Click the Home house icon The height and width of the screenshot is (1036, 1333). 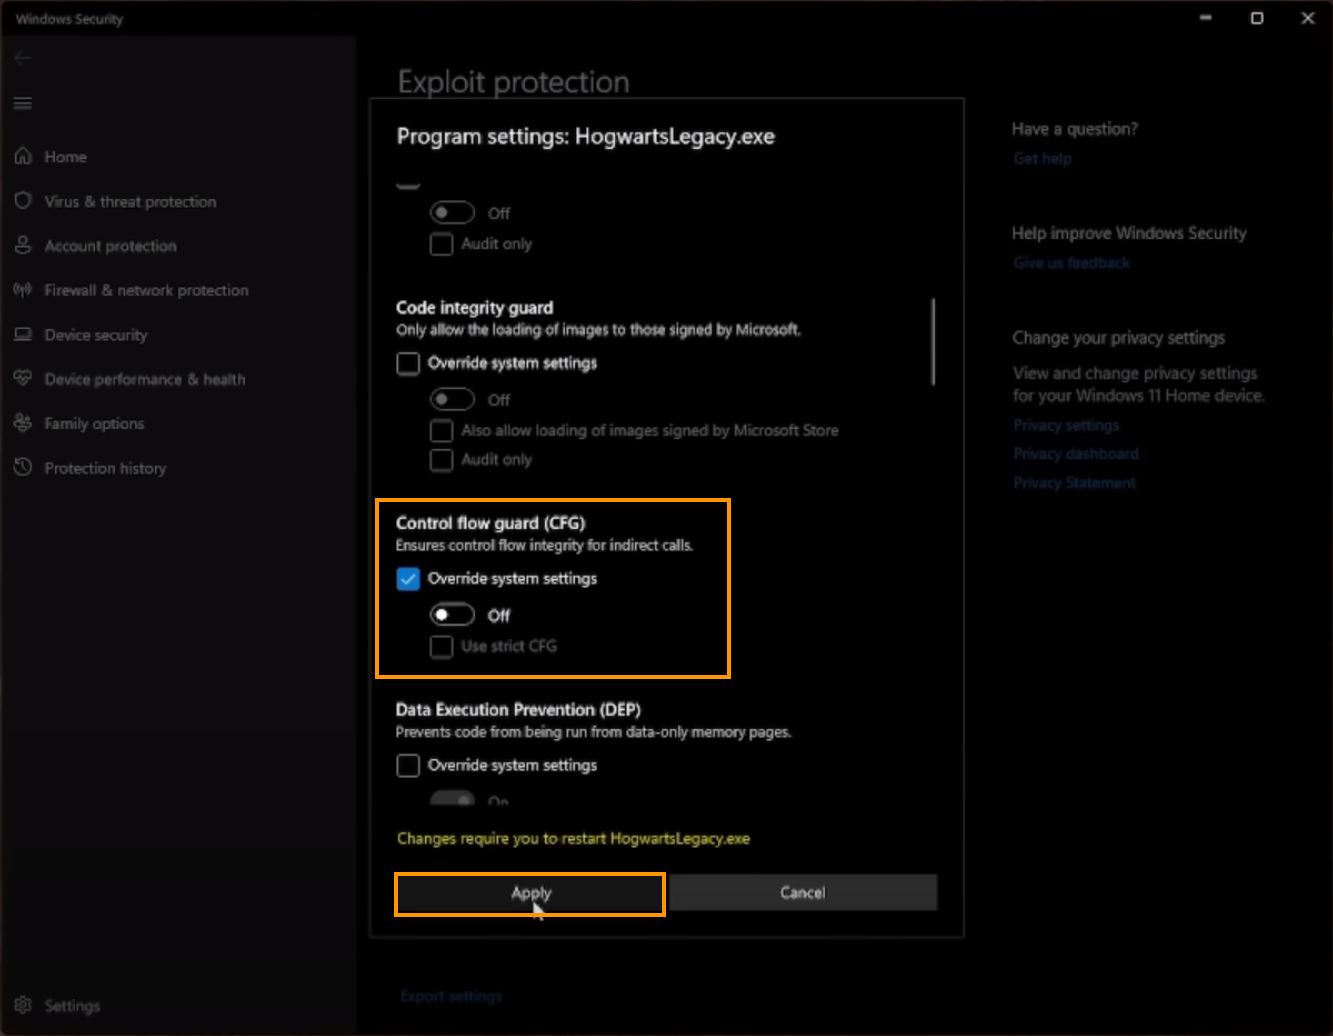[x=23, y=156]
